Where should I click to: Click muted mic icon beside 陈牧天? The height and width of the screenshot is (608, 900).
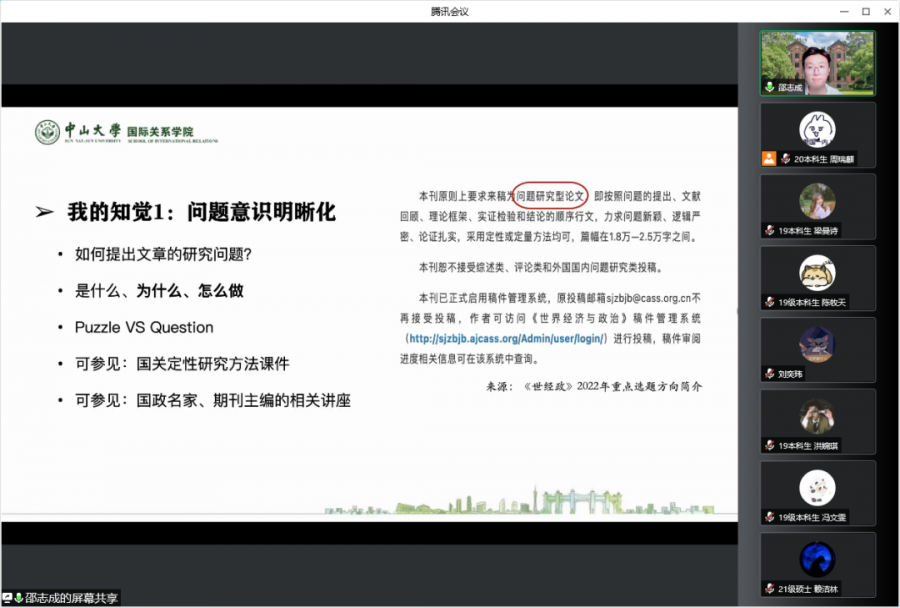[769, 302]
